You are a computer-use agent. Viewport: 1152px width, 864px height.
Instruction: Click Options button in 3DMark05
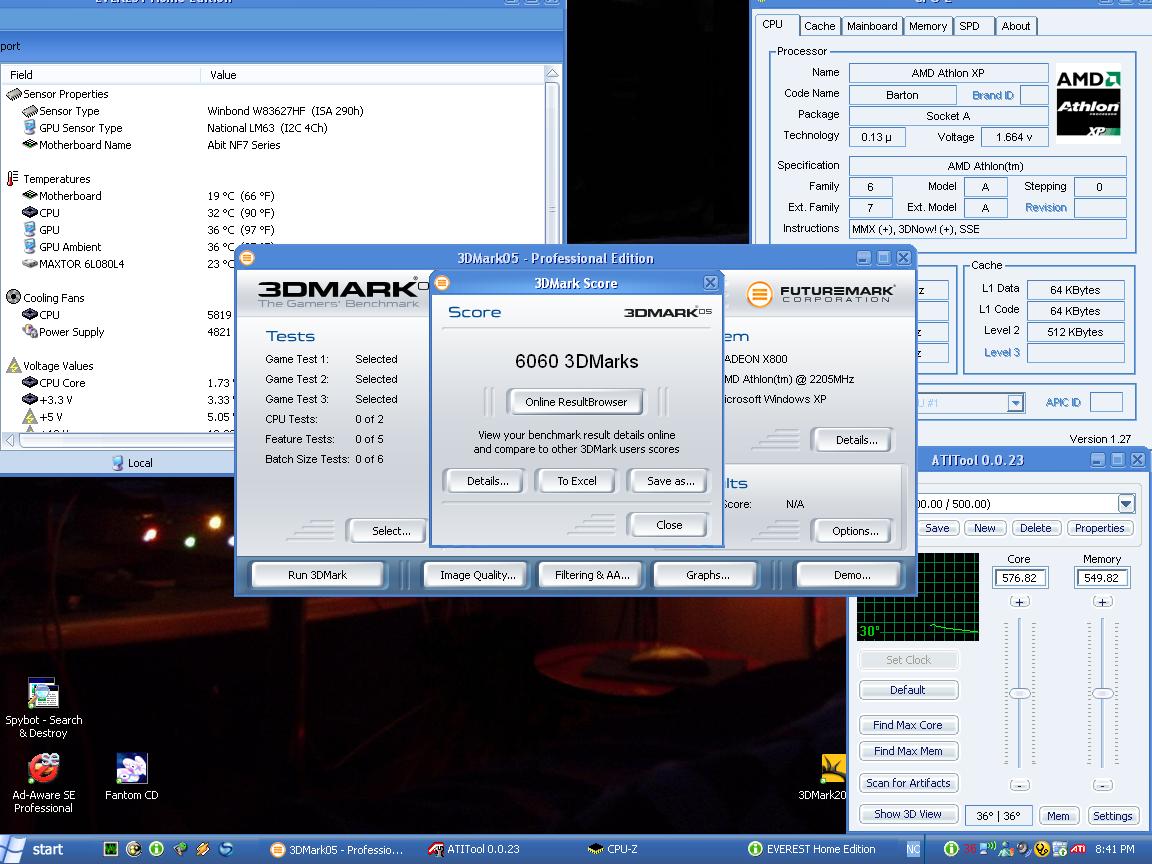click(x=854, y=531)
